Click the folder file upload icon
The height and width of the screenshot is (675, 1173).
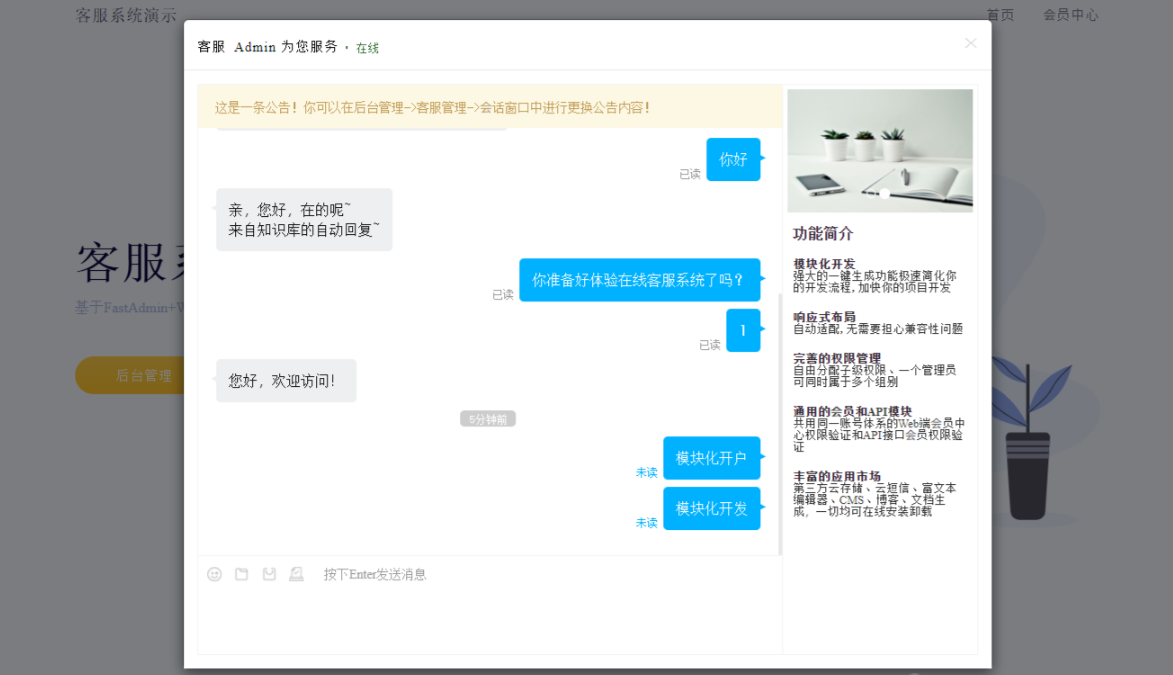241,574
